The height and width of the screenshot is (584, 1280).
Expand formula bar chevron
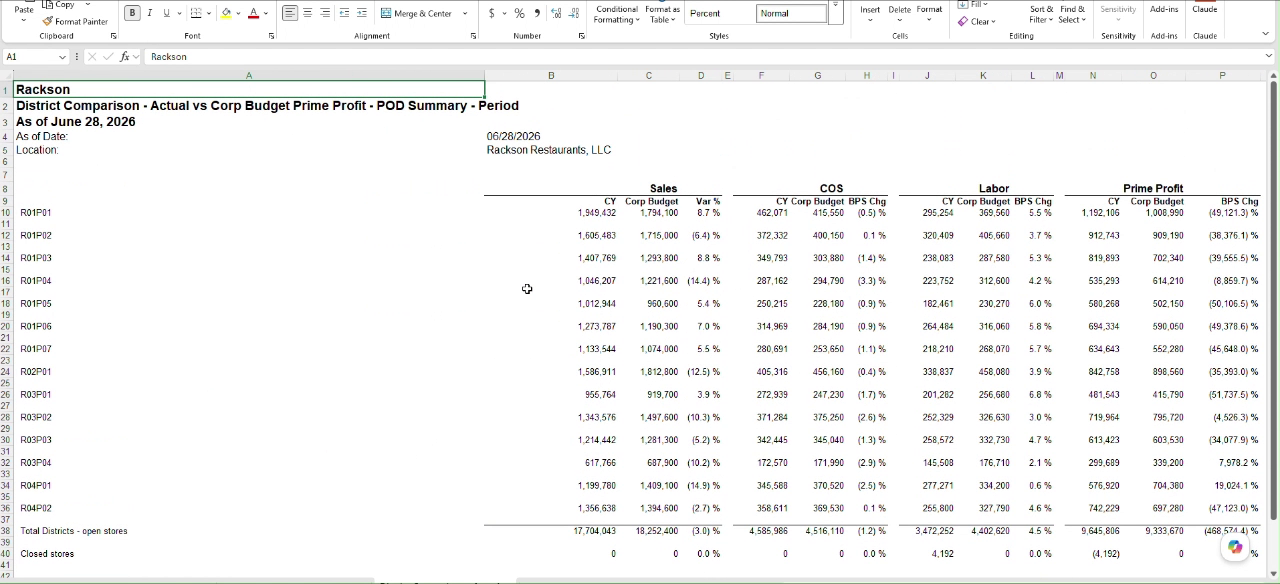click(1268, 57)
